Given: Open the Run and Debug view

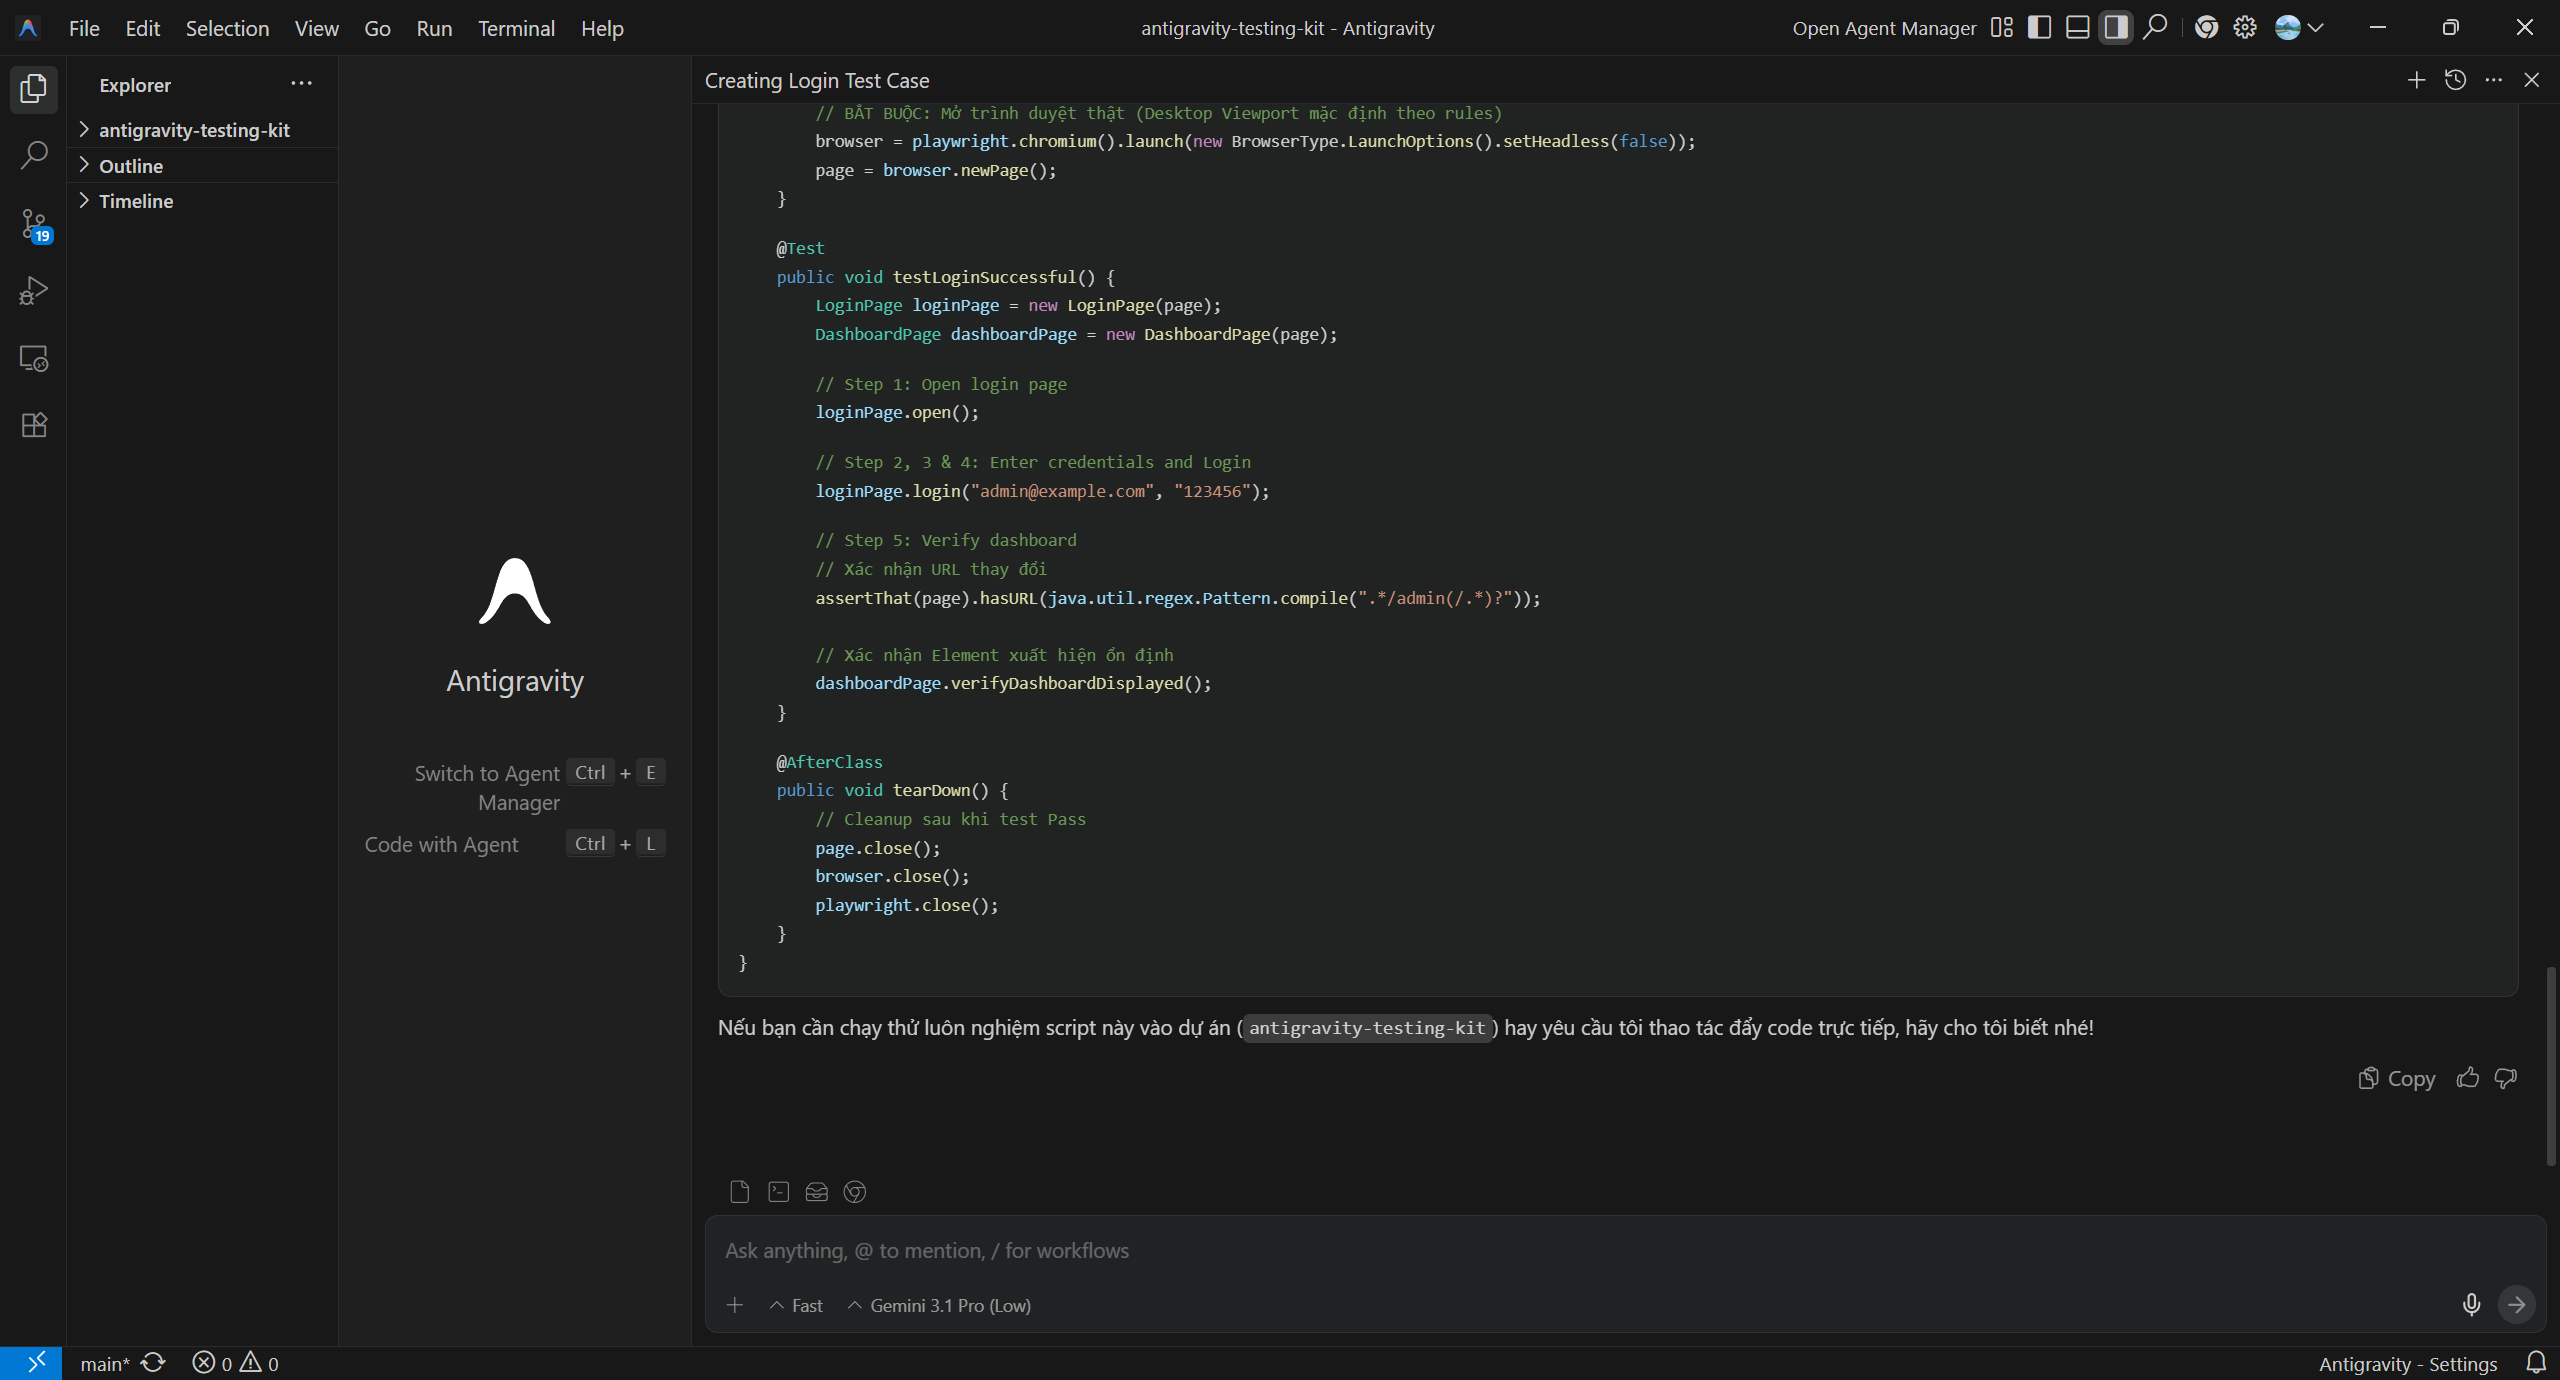Looking at the screenshot, I should pyautogui.click(x=34, y=291).
